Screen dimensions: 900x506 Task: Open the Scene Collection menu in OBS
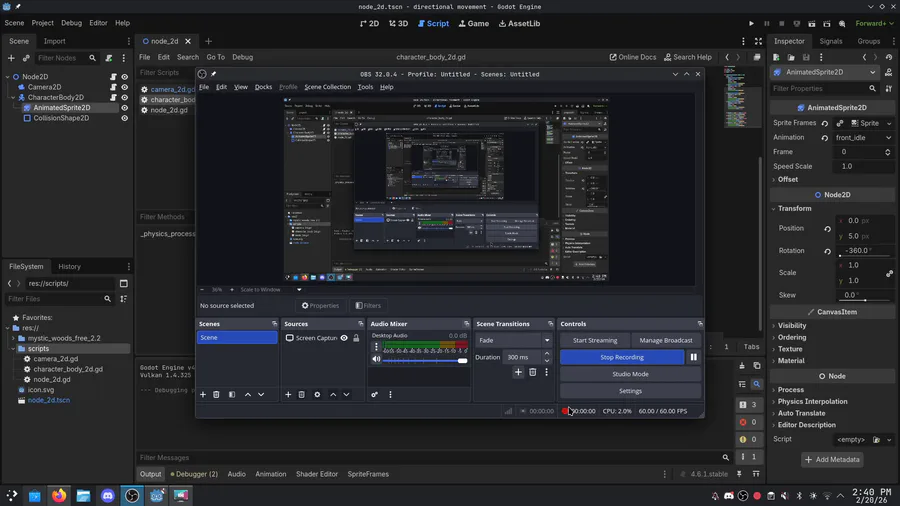327,87
